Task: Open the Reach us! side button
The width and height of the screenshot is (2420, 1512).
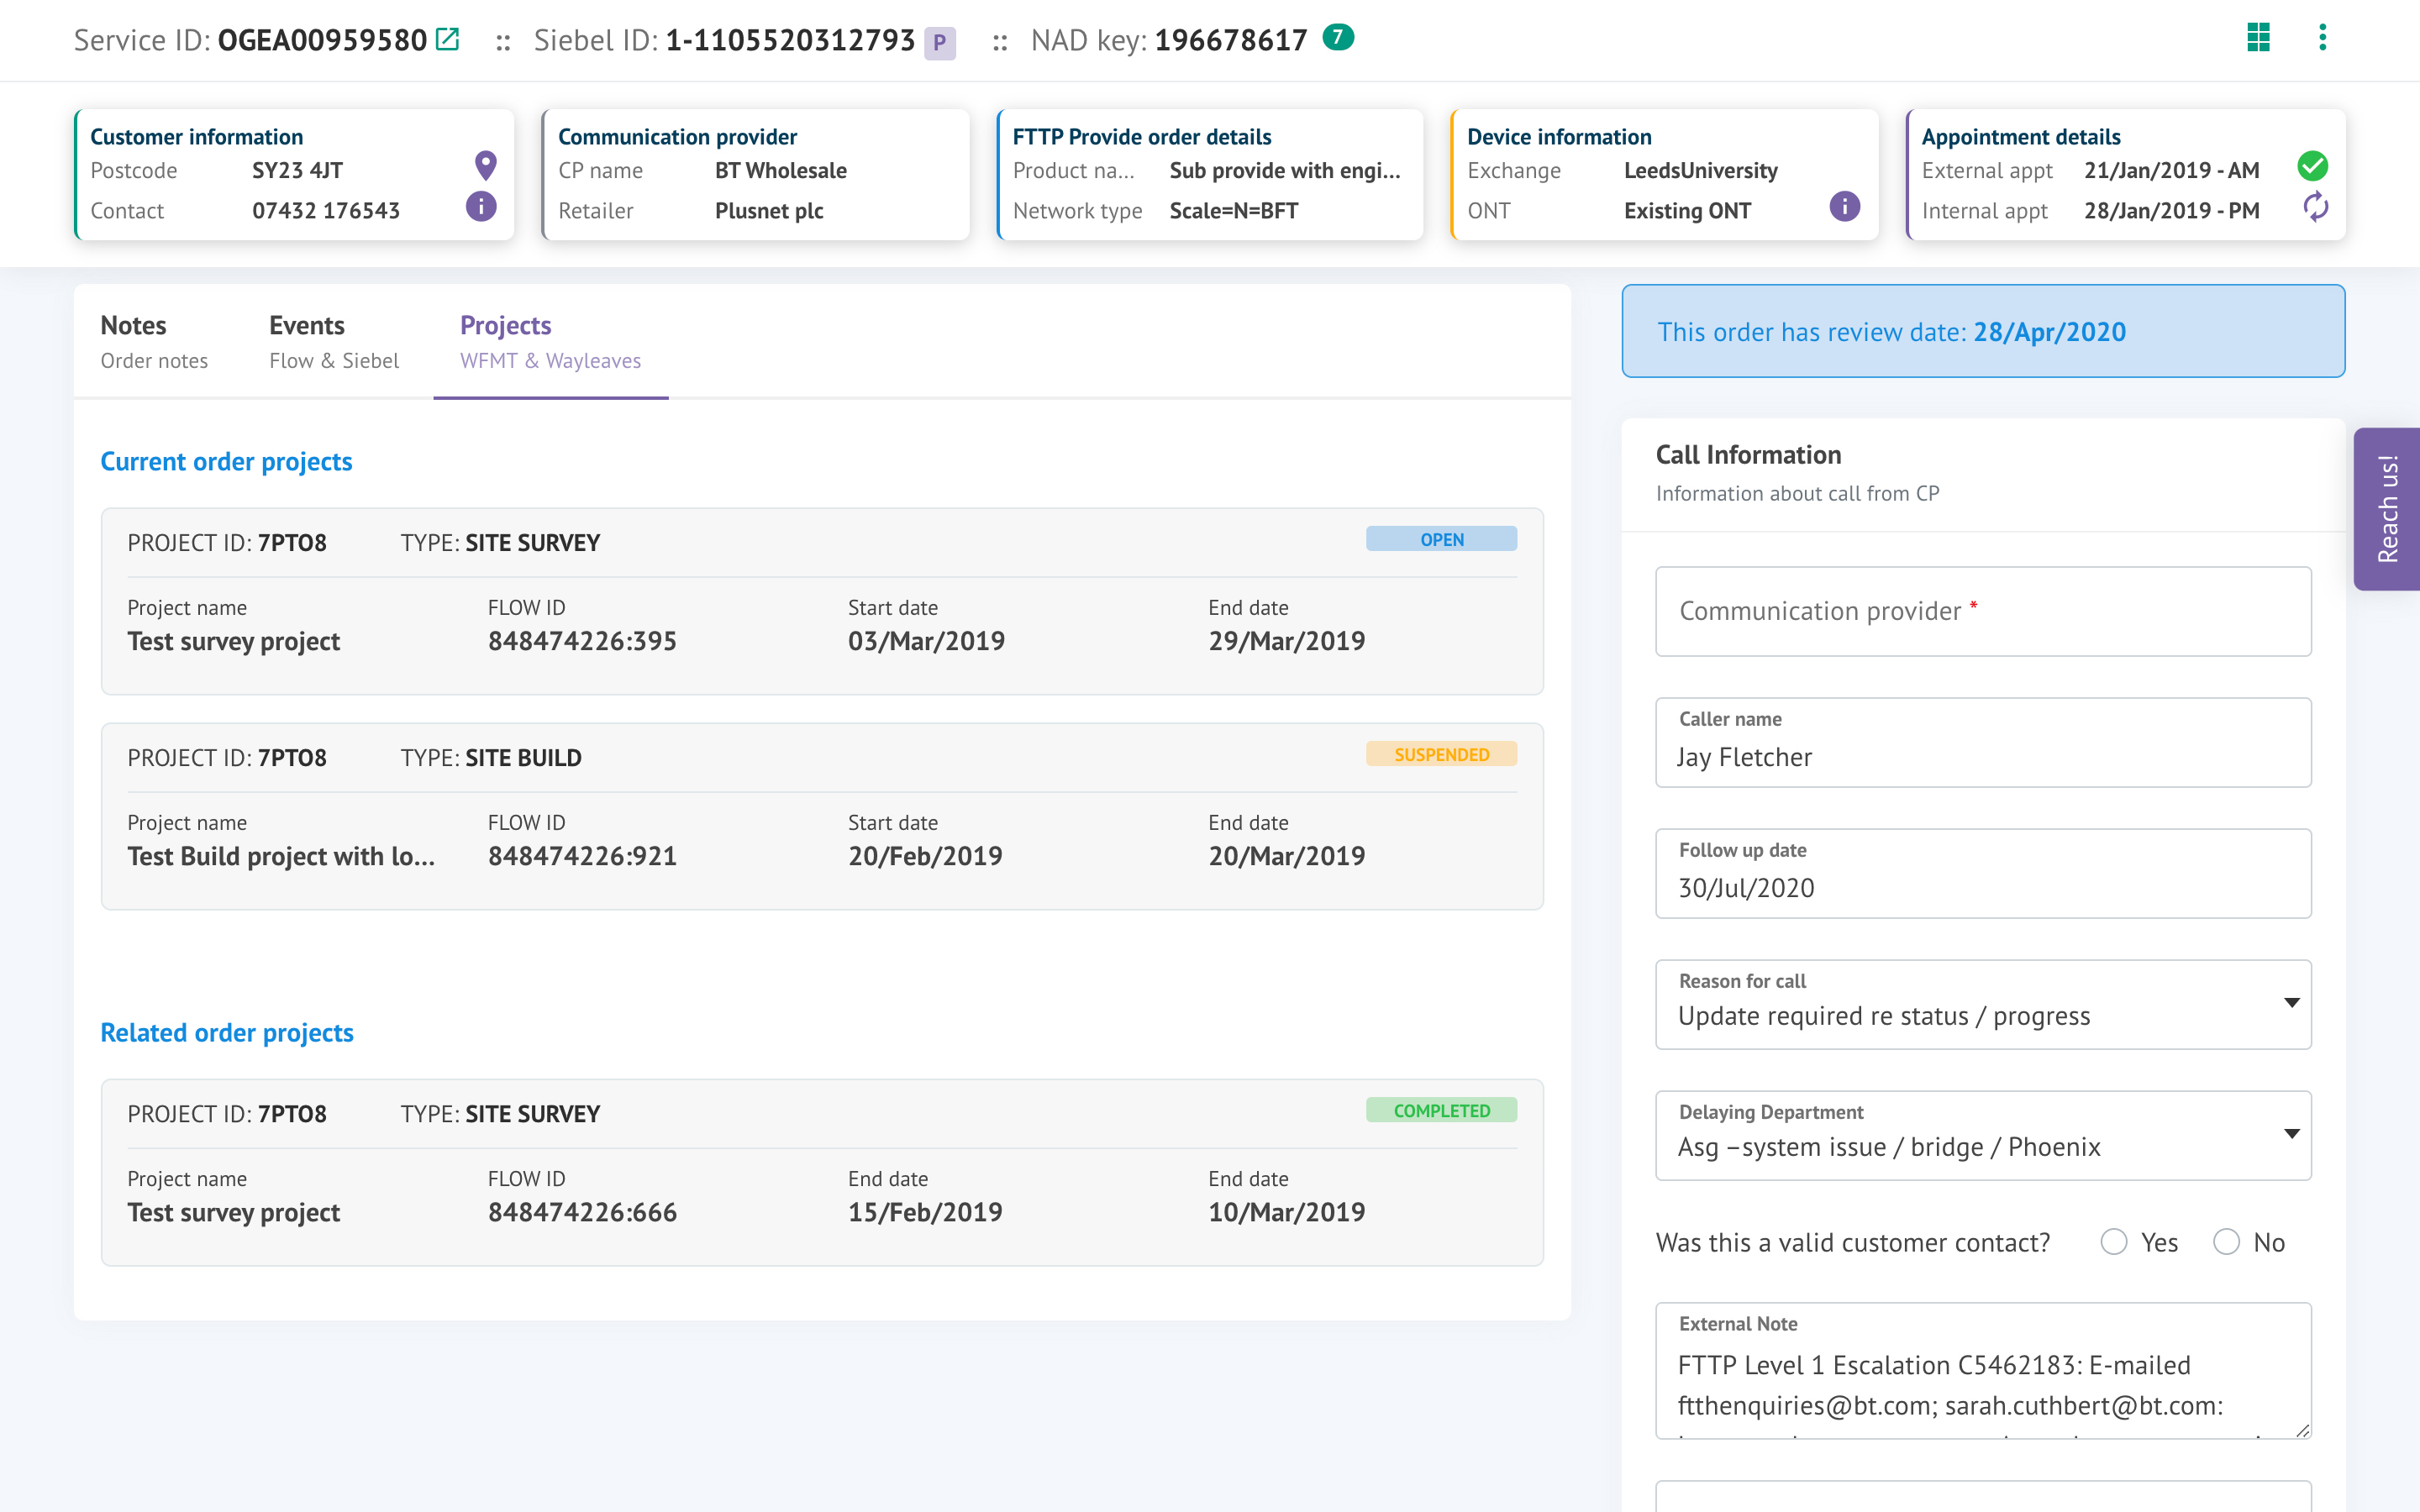Action: click(x=2387, y=508)
